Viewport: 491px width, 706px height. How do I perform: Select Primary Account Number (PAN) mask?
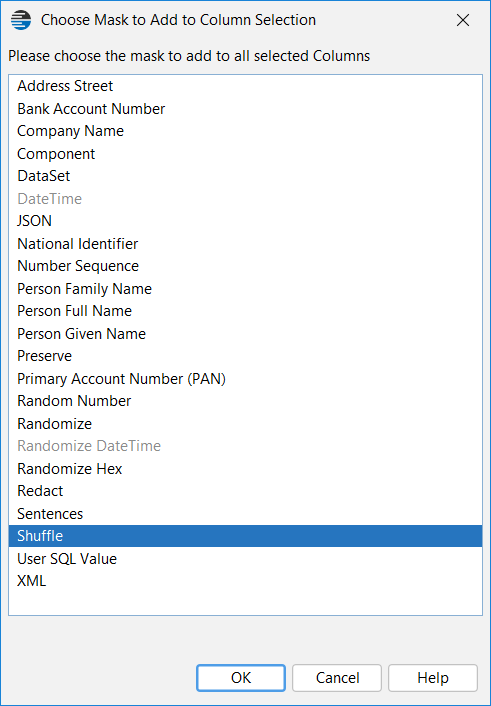point(245,379)
